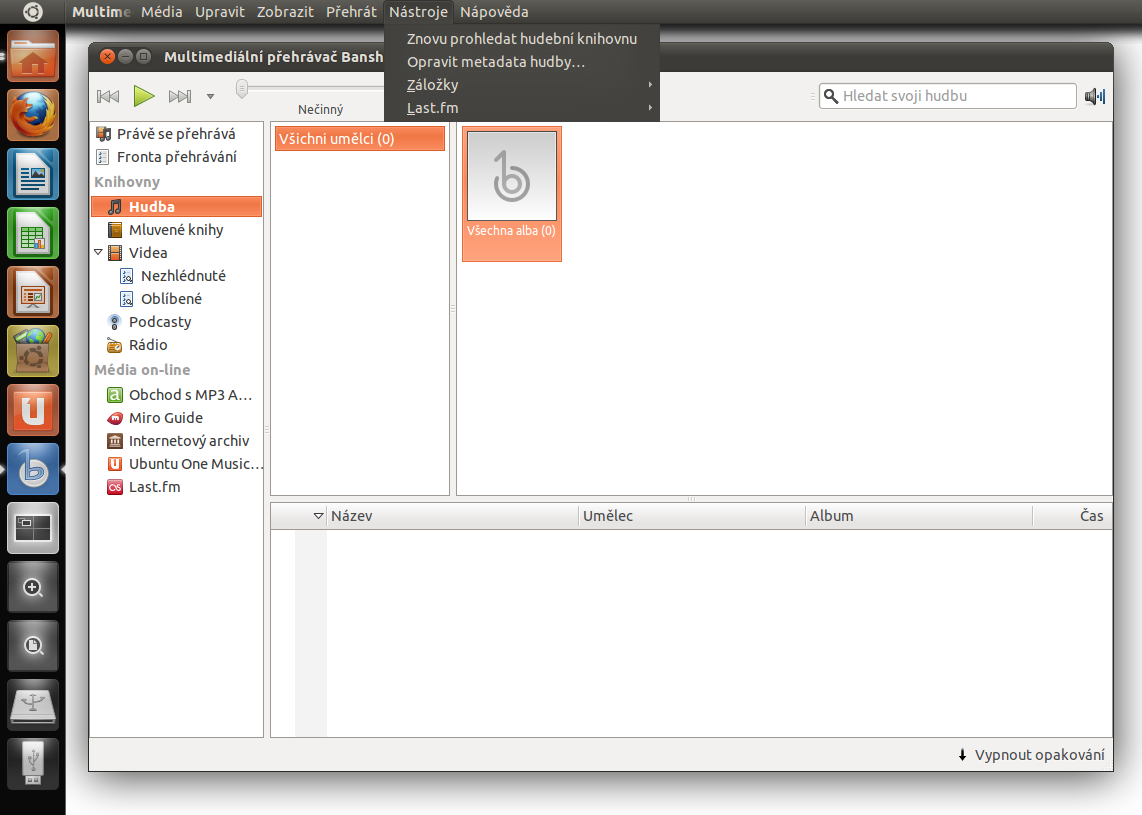This screenshot has width=1142, height=815.
Task: Open 'Internetový archiv'
Action: [x=189, y=441]
